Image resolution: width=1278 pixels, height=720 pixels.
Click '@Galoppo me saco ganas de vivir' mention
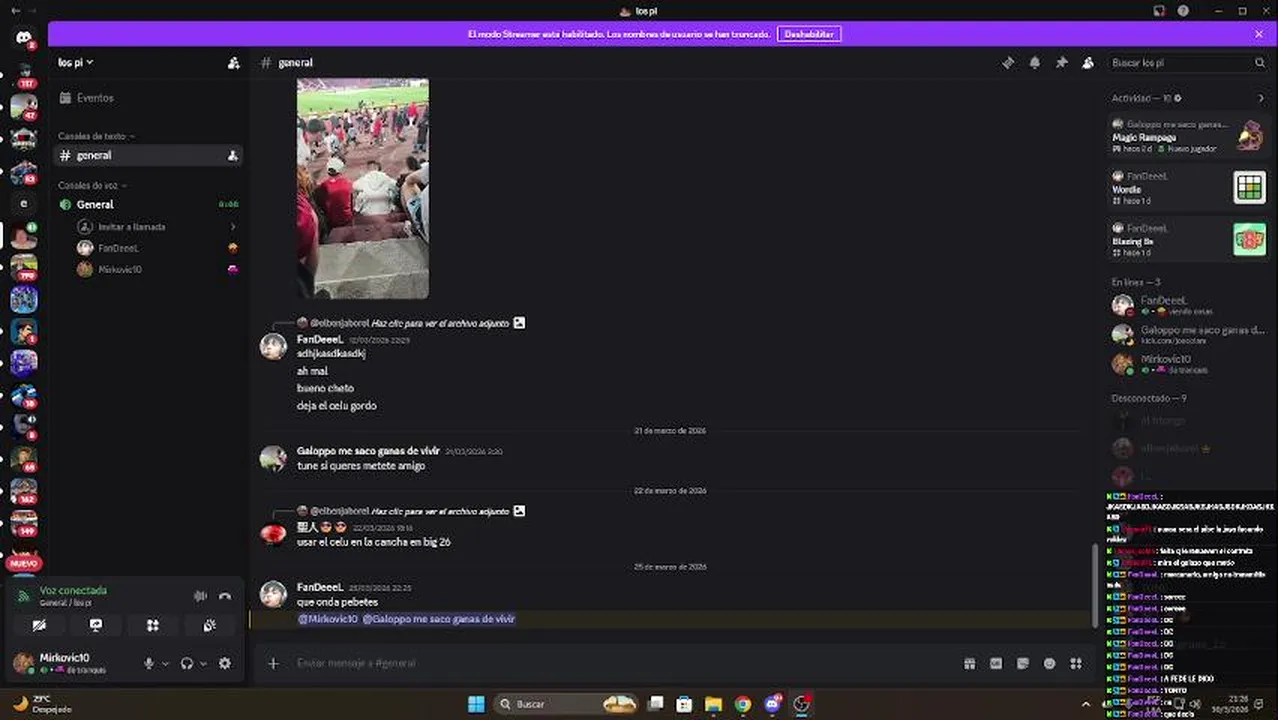point(439,619)
